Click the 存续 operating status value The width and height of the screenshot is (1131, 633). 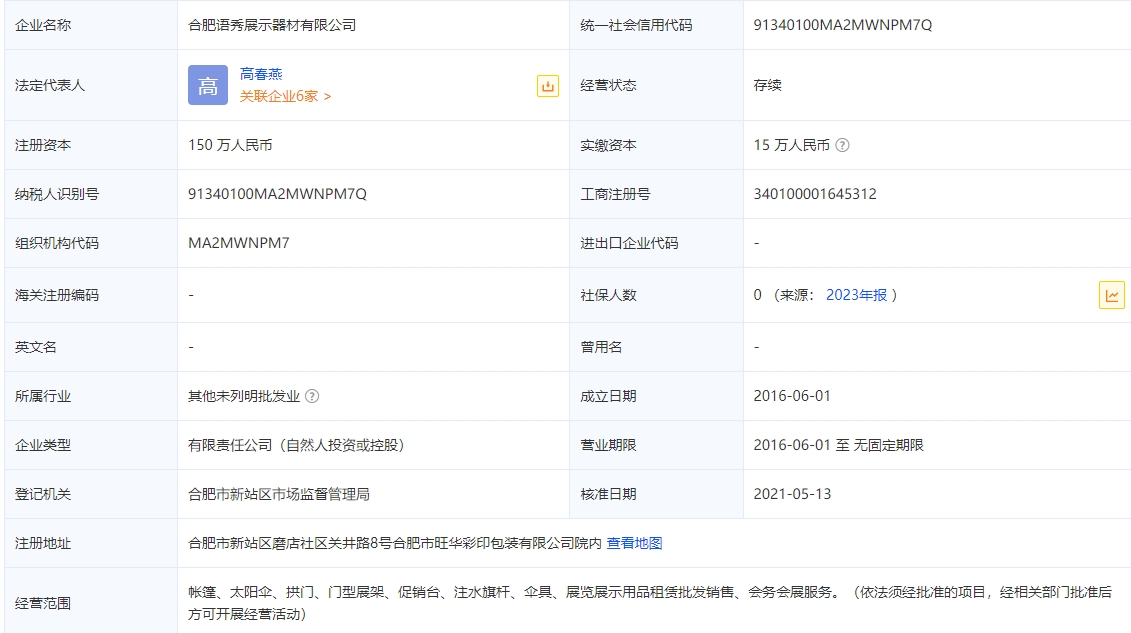tap(767, 85)
